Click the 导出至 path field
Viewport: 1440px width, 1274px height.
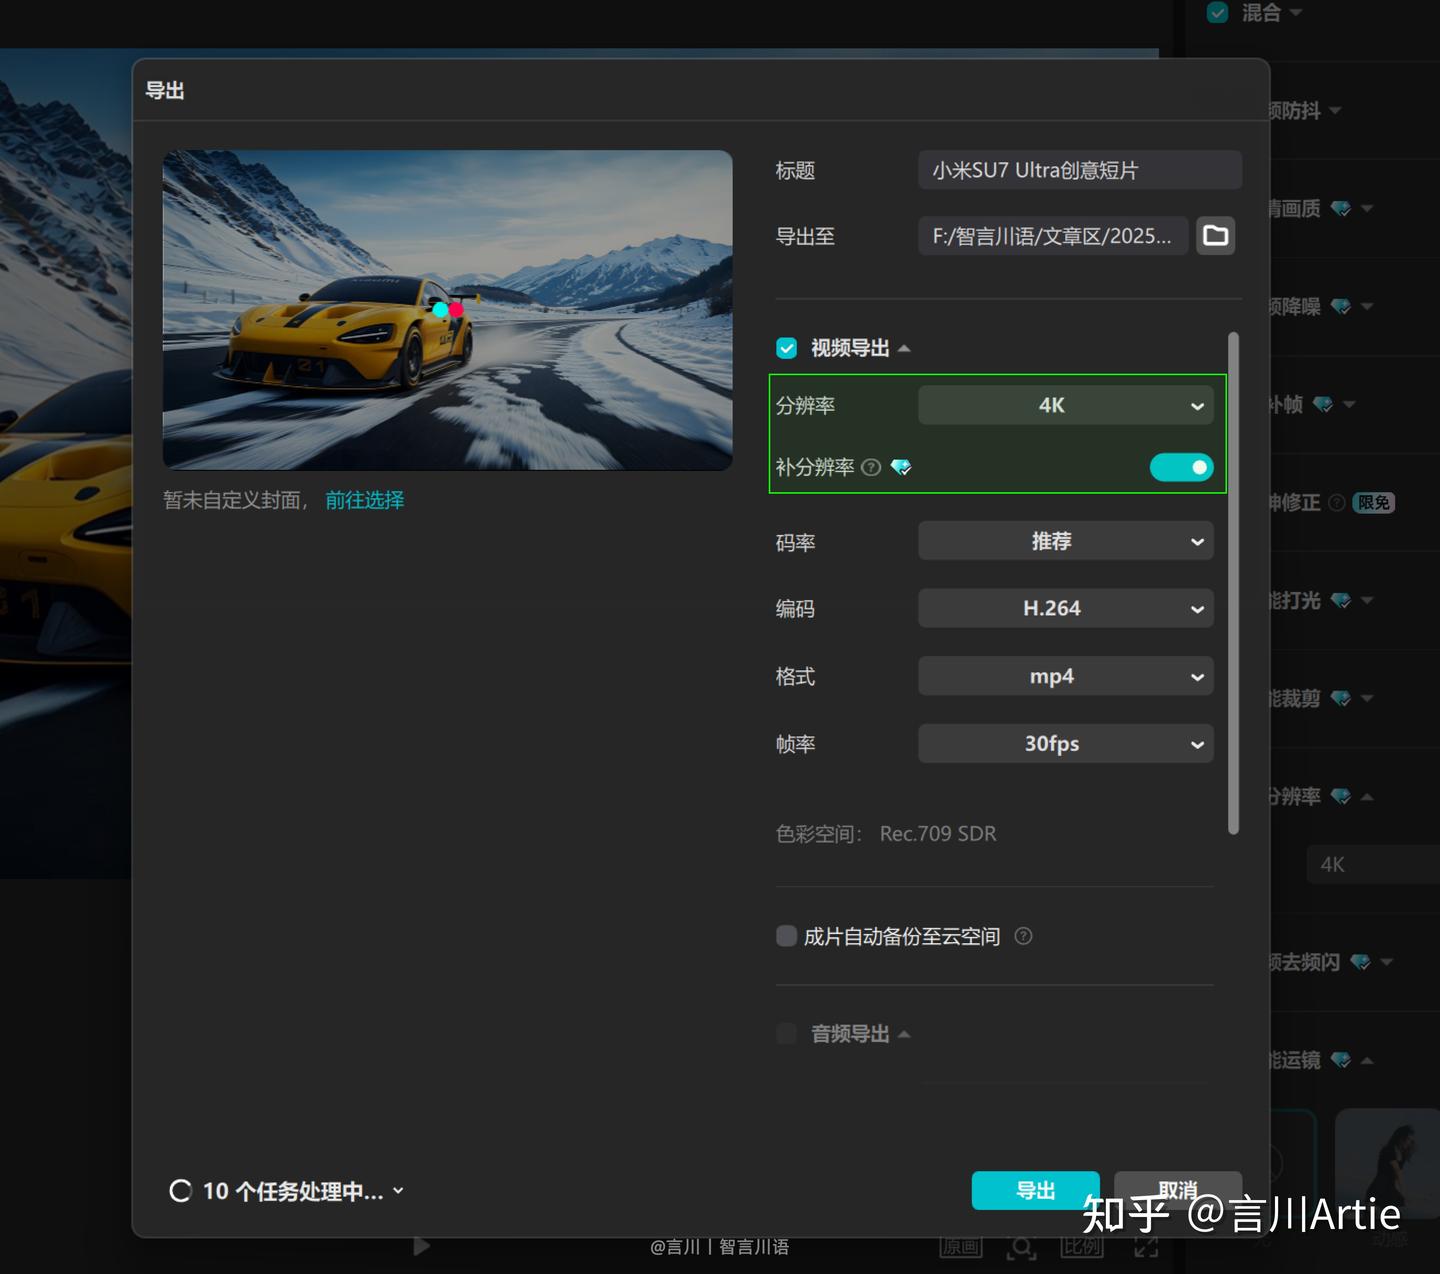pos(1053,236)
